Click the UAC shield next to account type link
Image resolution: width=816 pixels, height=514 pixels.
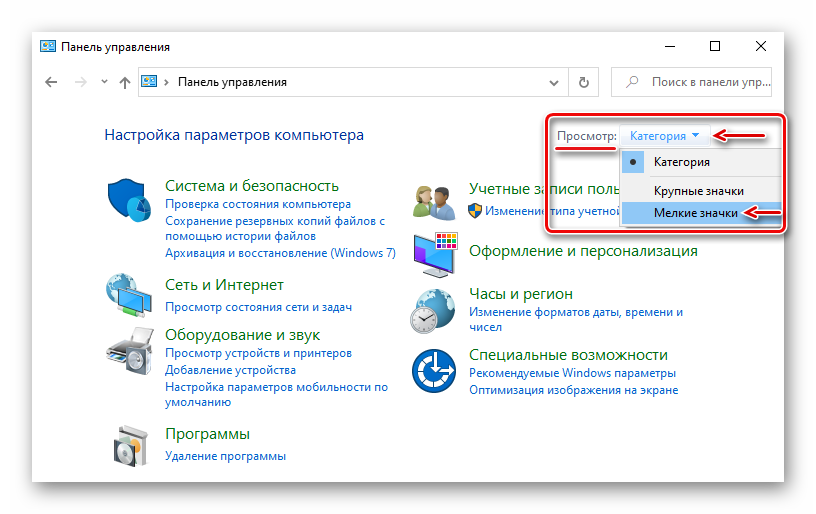tap(475, 211)
